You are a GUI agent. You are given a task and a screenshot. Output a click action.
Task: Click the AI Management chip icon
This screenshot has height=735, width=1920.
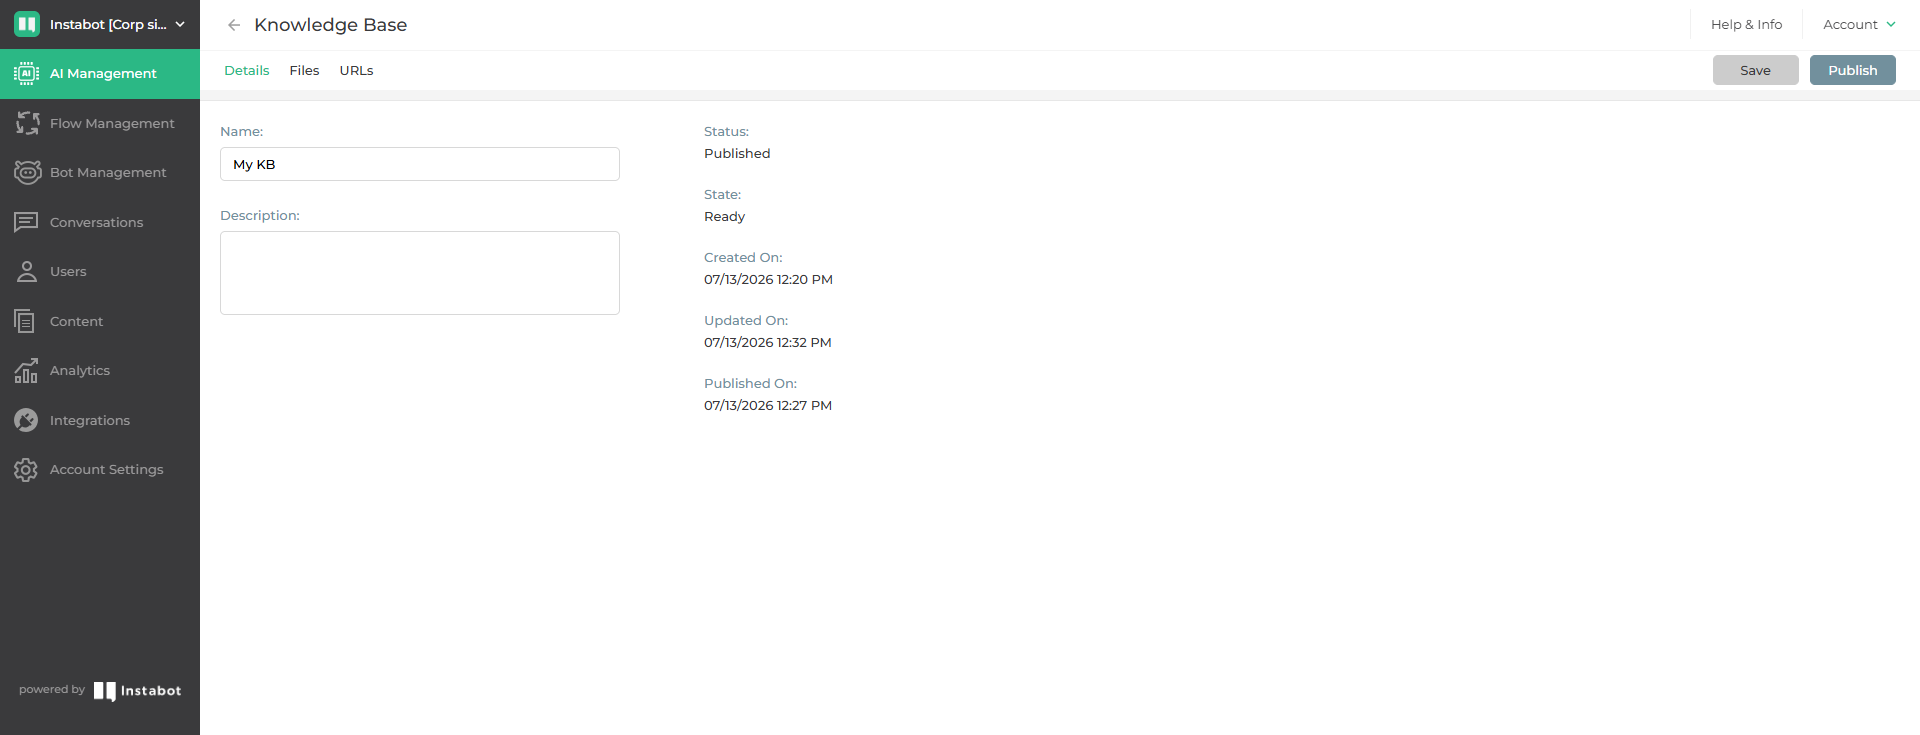tap(27, 73)
